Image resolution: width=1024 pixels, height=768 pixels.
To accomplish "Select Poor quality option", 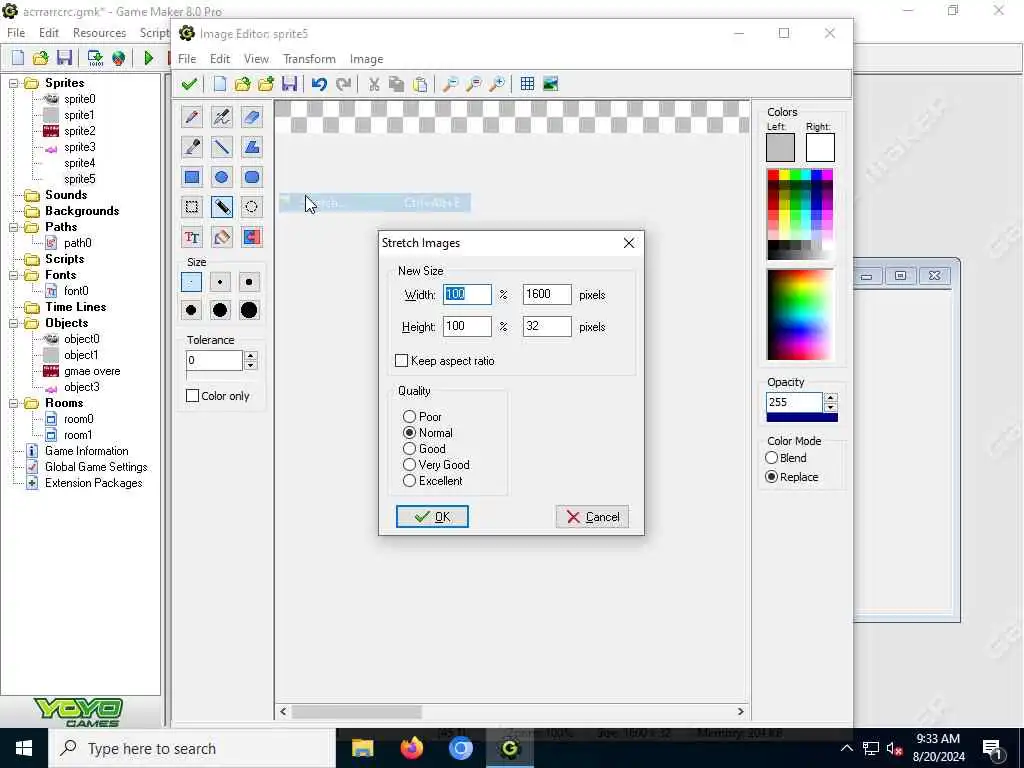I will pos(409,417).
